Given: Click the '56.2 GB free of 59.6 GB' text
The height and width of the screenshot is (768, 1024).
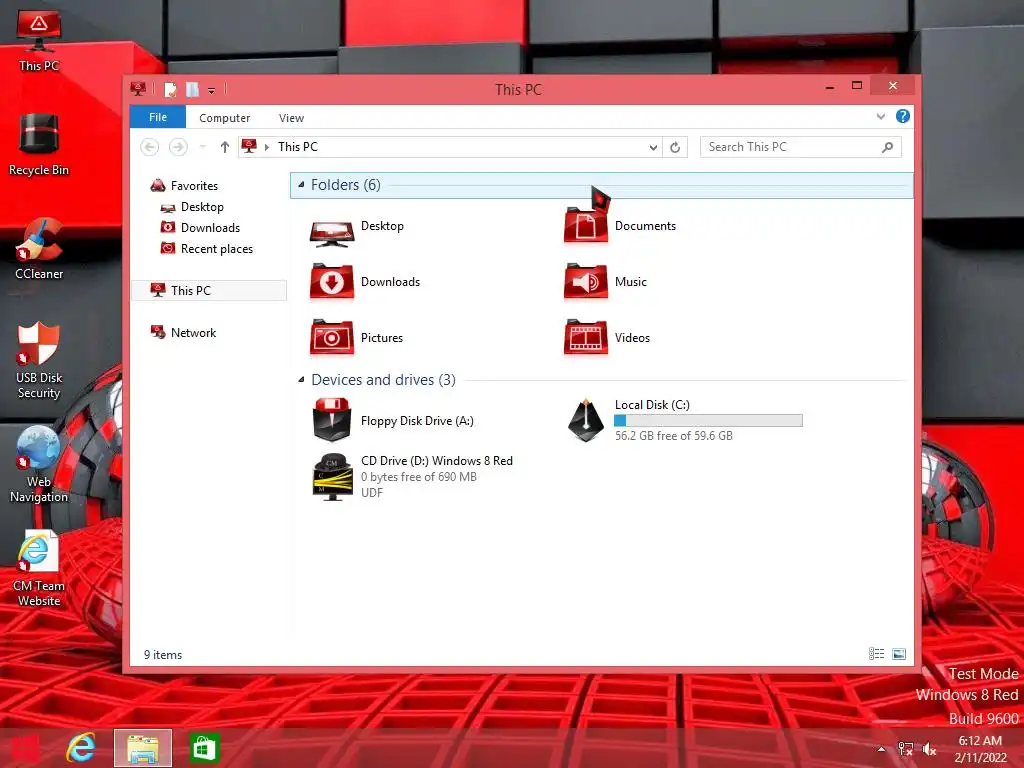Looking at the screenshot, I should (673, 436).
